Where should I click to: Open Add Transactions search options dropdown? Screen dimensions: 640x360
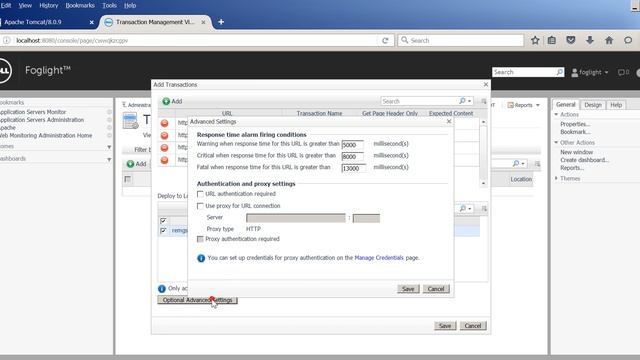pyautogui.click(x=470, y=101)
